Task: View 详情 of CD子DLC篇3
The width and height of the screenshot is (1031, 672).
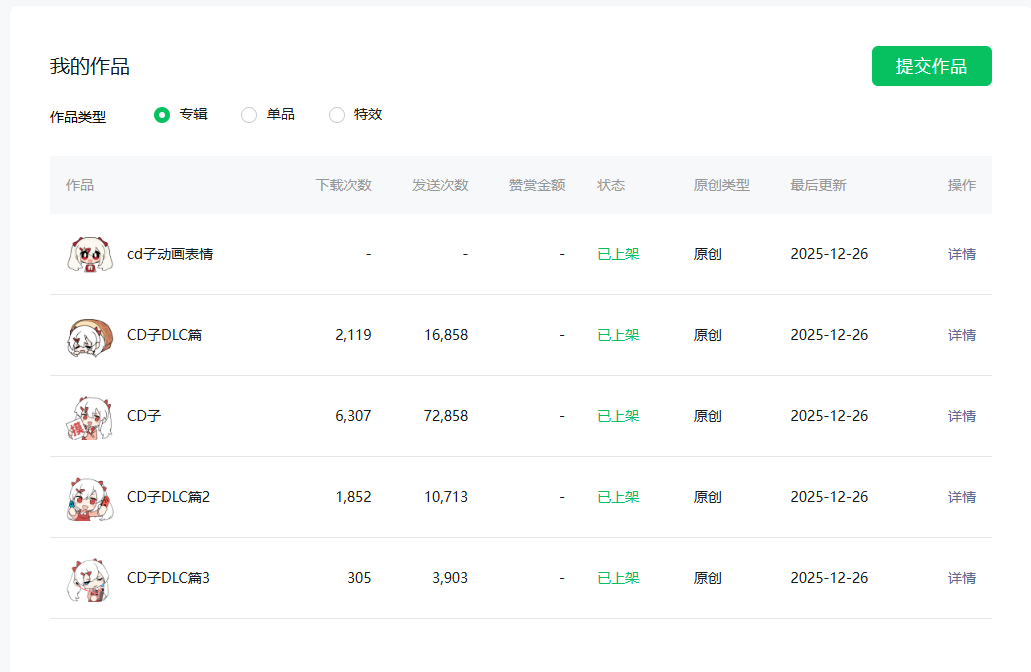Action: point(961,578)
